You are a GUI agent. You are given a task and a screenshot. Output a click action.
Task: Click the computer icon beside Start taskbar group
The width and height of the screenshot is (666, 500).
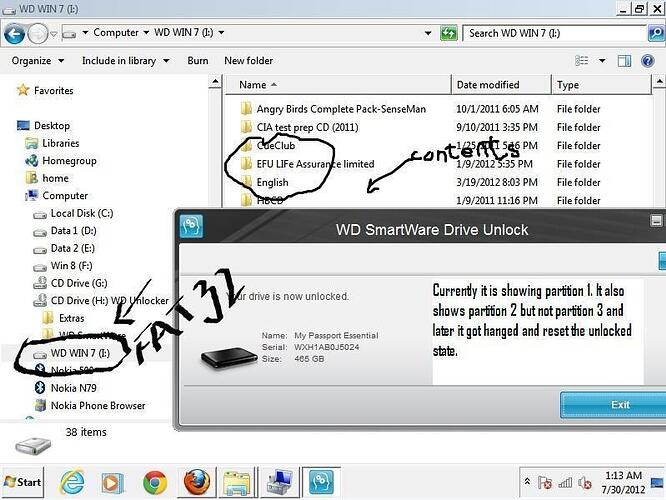279,483
